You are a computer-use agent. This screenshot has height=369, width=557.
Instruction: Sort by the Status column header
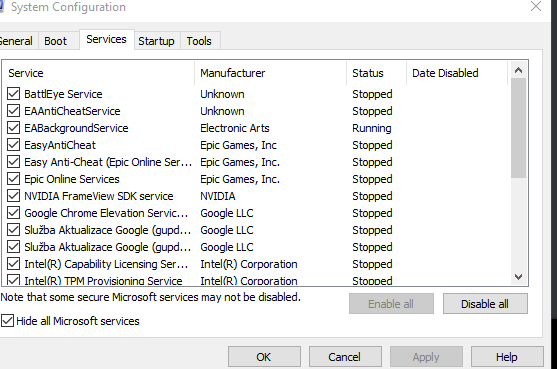click(x=377, y=73)
